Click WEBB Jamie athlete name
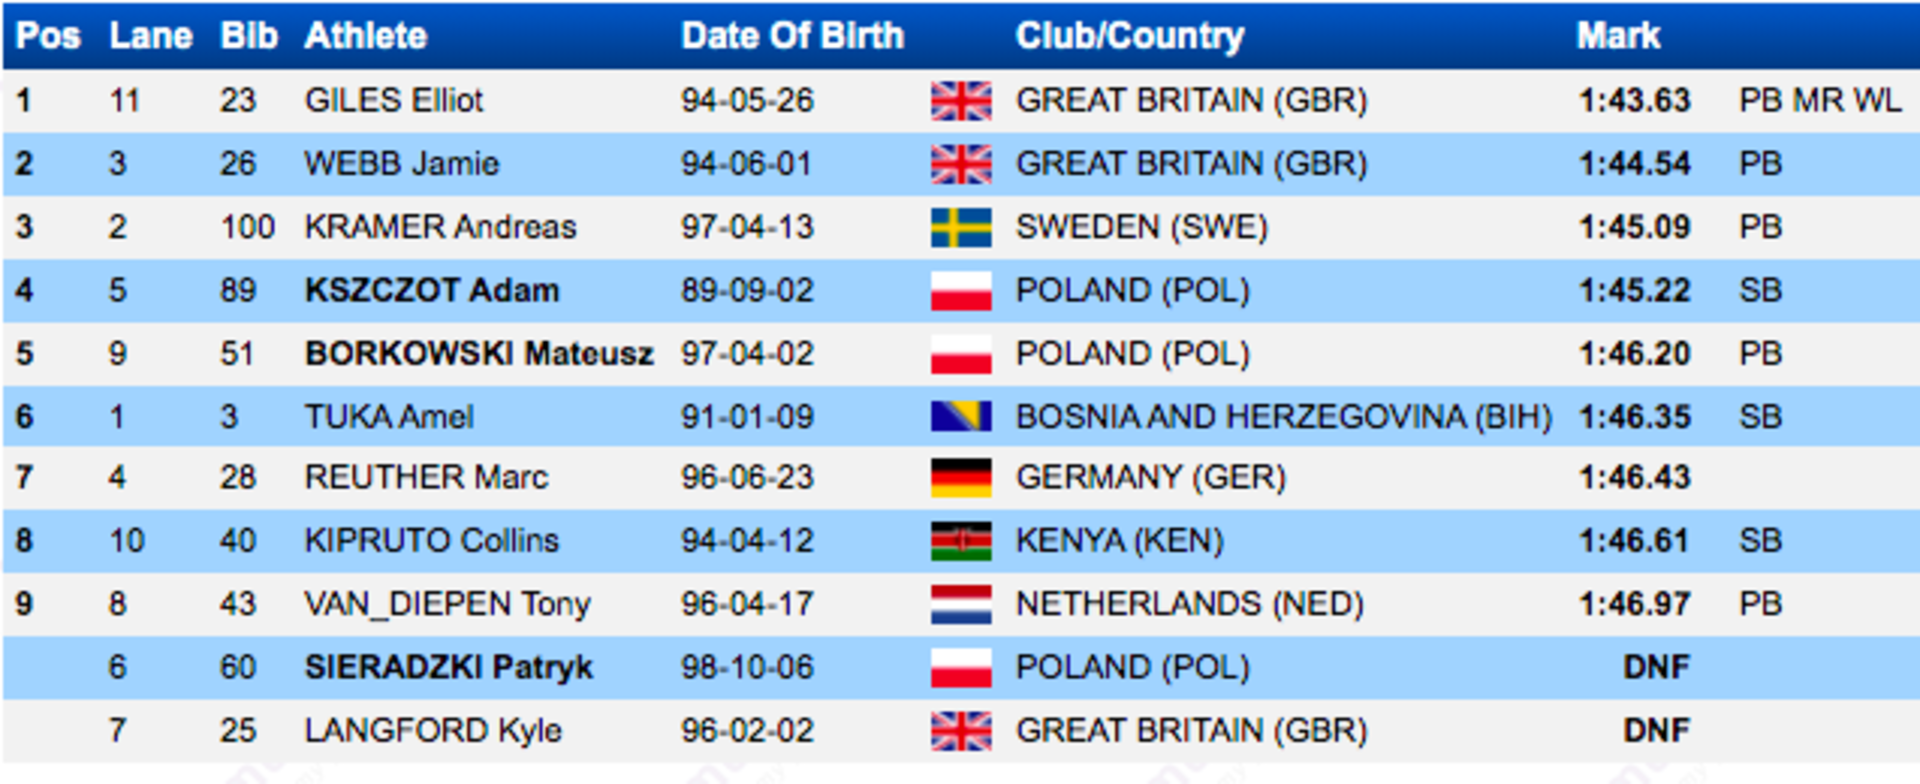Screen dimensions: 1920x784 (402, 164)
